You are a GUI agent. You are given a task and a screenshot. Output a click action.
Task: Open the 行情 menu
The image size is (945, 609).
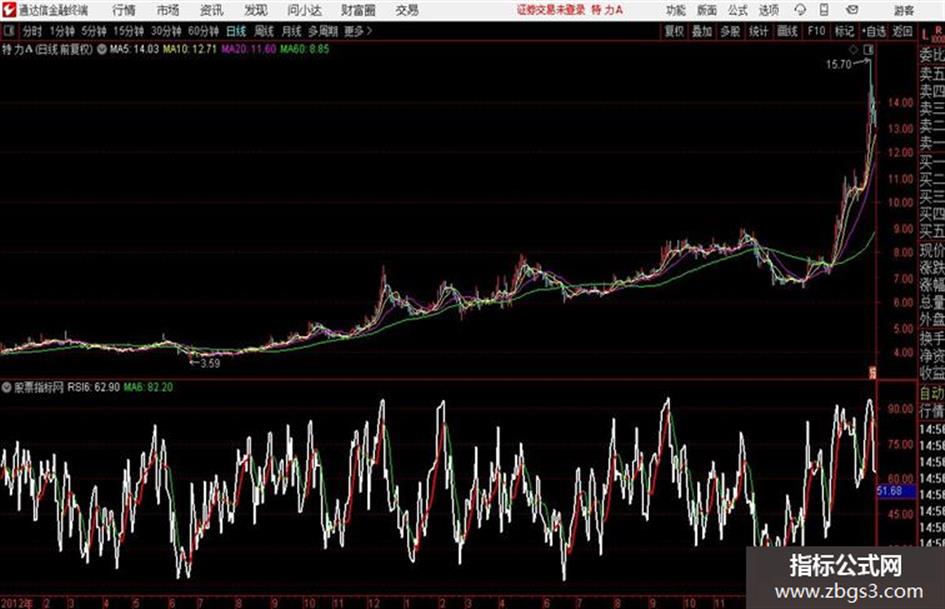pos(124,10)
